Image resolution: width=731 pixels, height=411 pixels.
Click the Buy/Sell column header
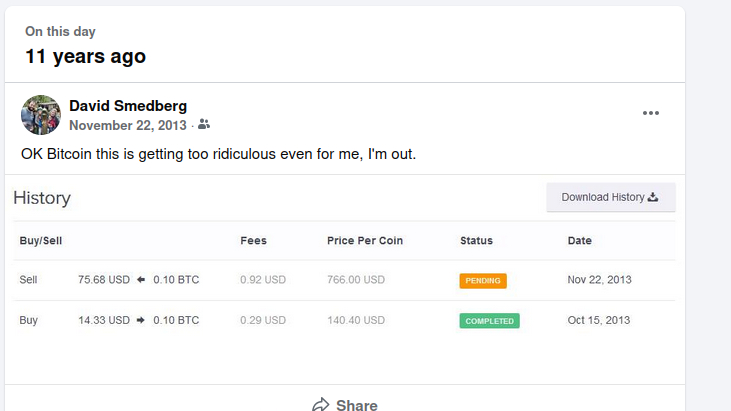coord(41,241)
